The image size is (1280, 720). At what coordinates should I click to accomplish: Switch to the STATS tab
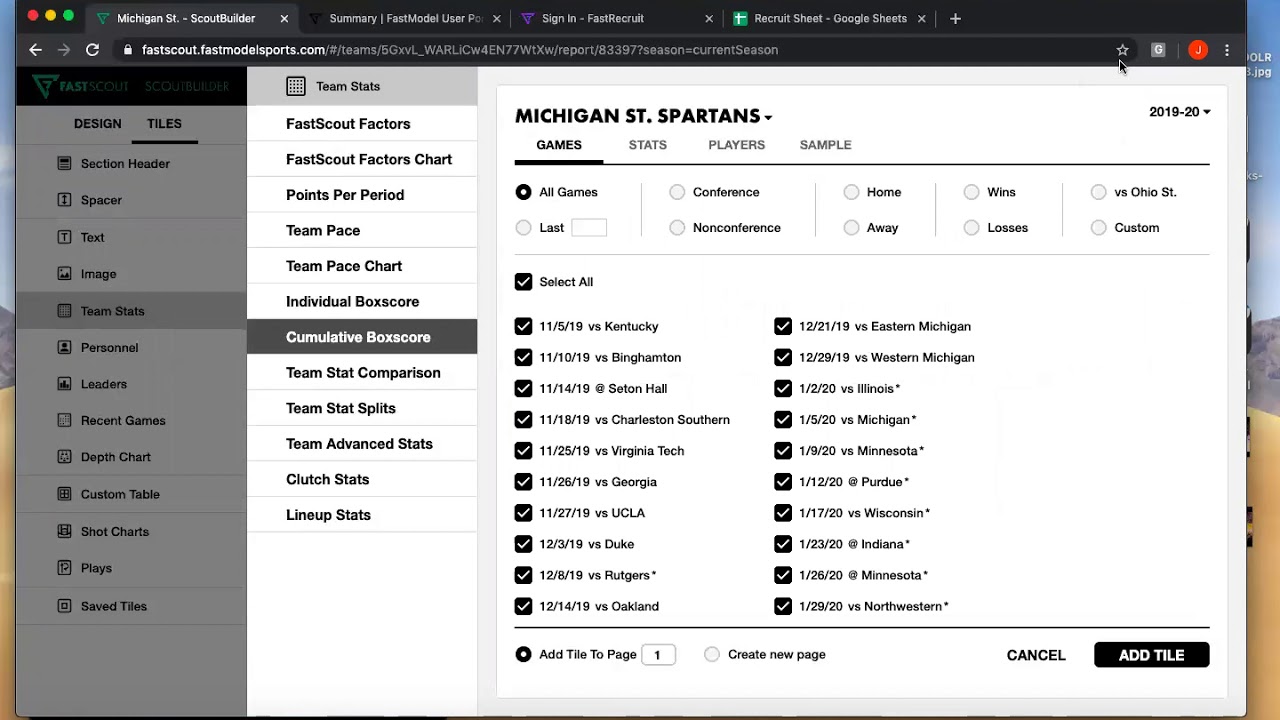(647, 145)
